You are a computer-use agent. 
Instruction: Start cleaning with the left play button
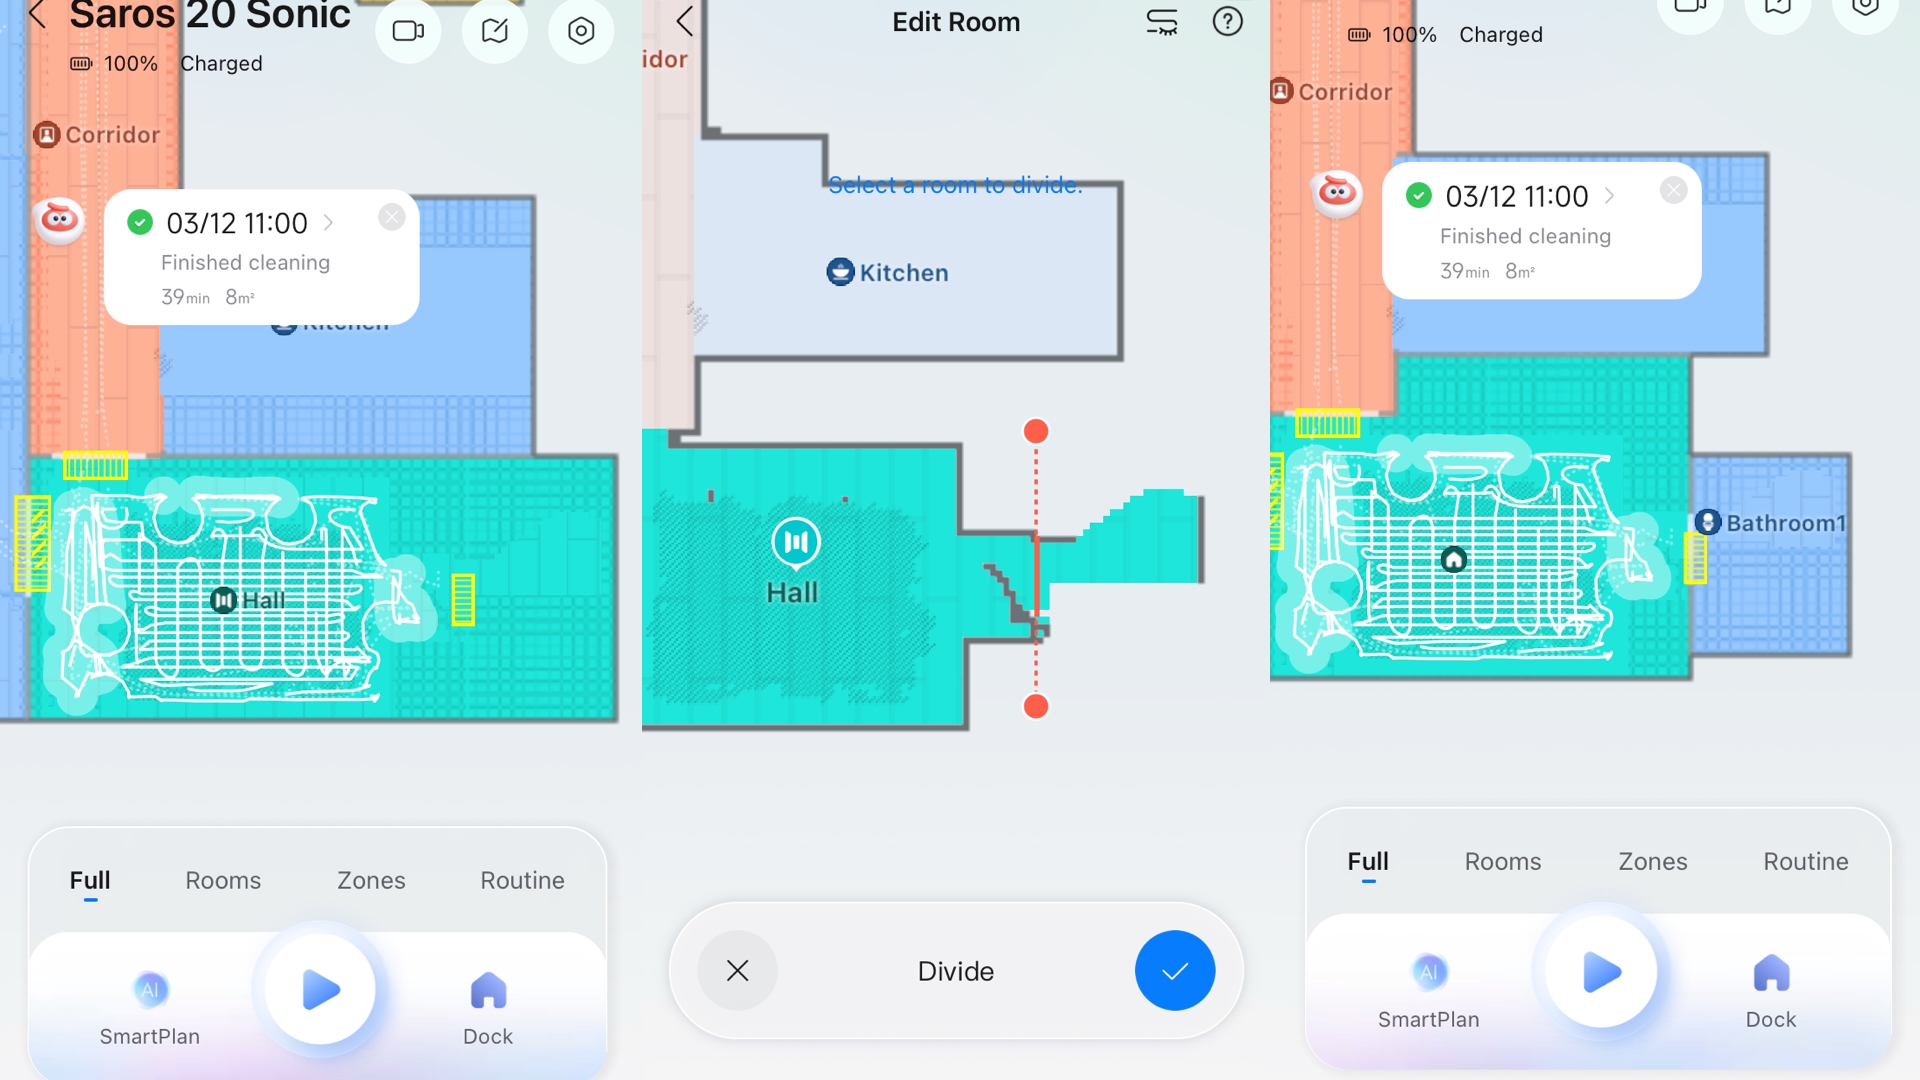point(320,990)
